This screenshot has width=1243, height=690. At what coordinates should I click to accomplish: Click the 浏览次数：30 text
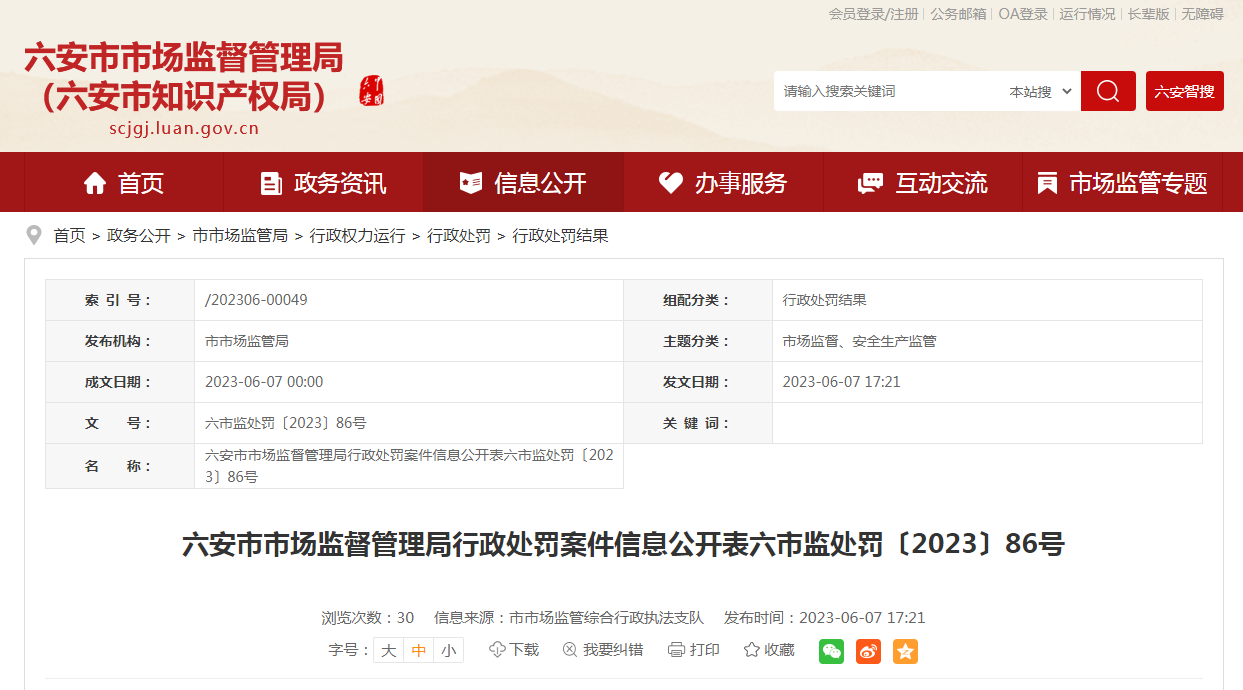(x=368, y=618)
